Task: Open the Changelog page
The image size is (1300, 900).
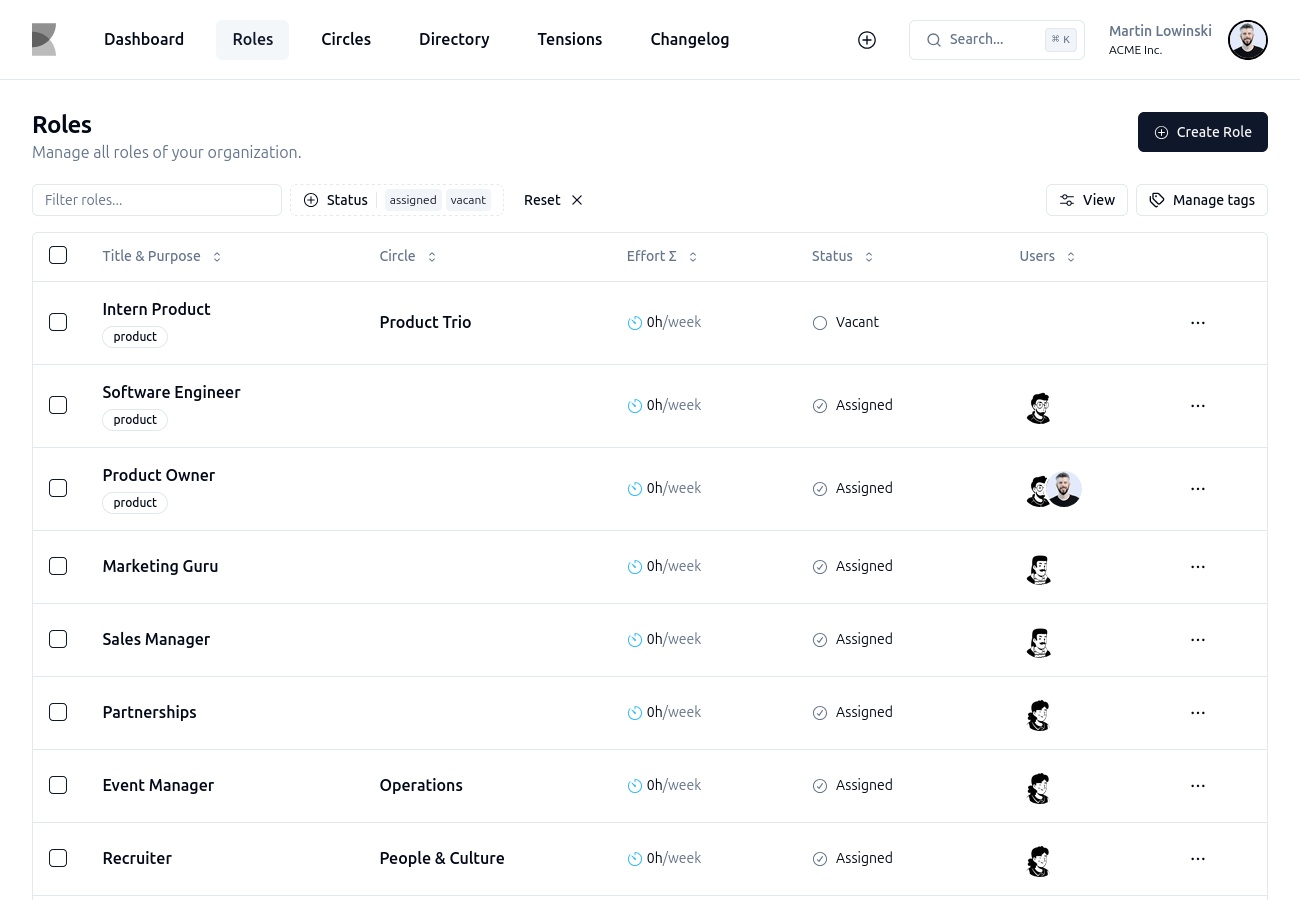Action: 690,39
